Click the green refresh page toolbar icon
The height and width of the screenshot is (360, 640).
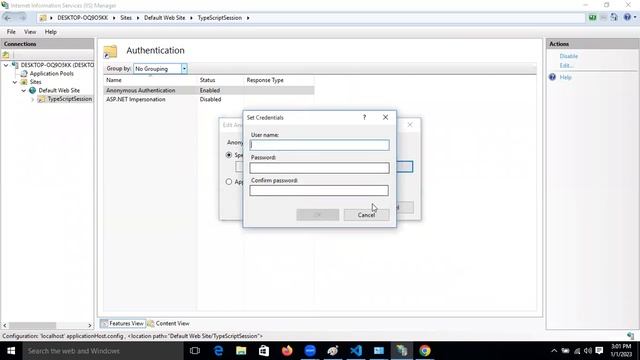click(592, 18)
